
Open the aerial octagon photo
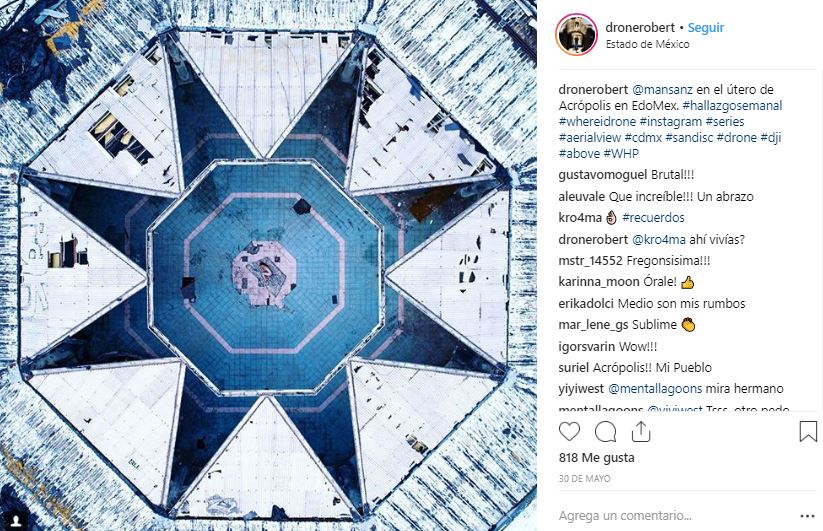[x=268, y=266]
